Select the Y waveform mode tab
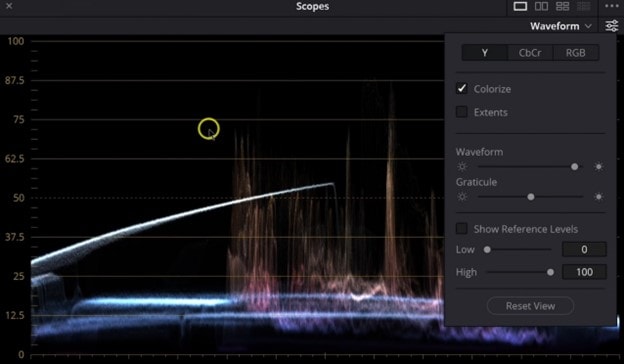Image resolution: width=624 pixels, height=364 pixels. click(485, 53)
